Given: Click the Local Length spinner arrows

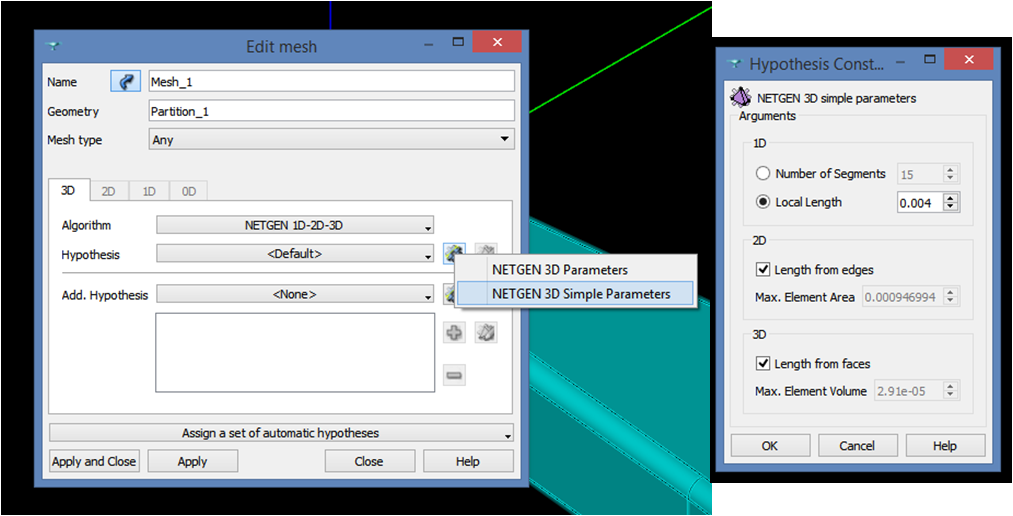Looking at the screenshot, I should [x=949, y=202].
